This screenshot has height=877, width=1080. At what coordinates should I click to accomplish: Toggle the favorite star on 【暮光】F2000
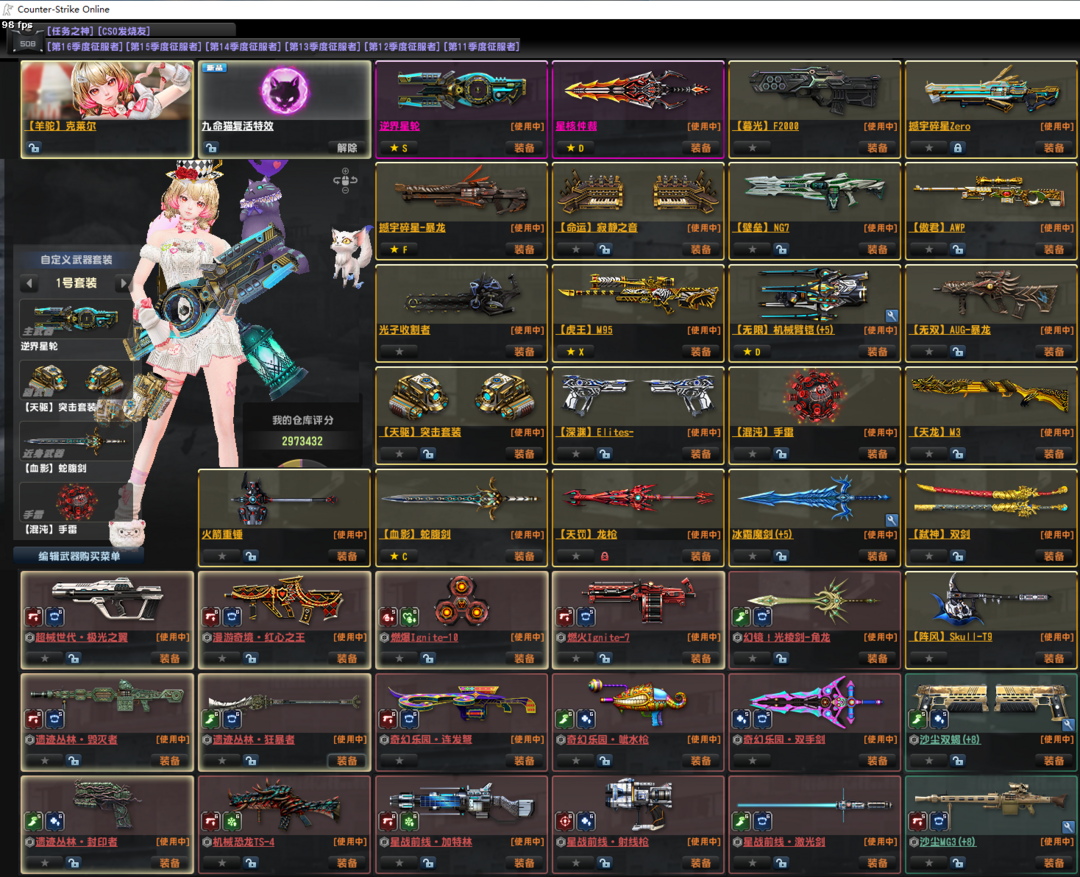pos(752,147)
